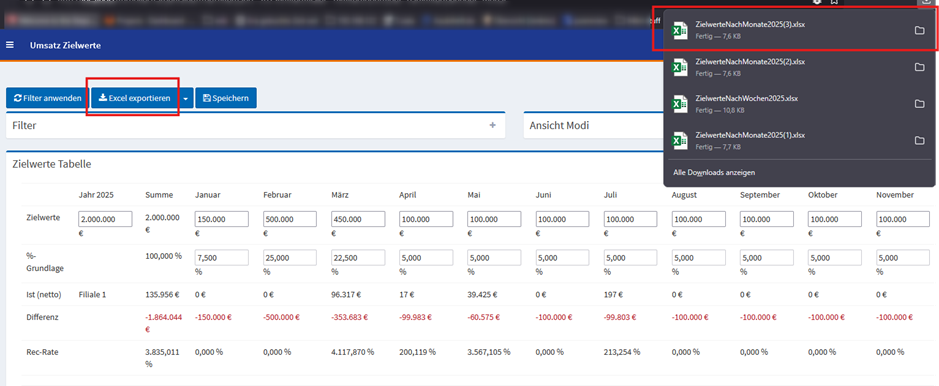Select Summe %-Grundlage value 100,000 %
Screen dimensions: 939x386
click(x=163, y=256)
